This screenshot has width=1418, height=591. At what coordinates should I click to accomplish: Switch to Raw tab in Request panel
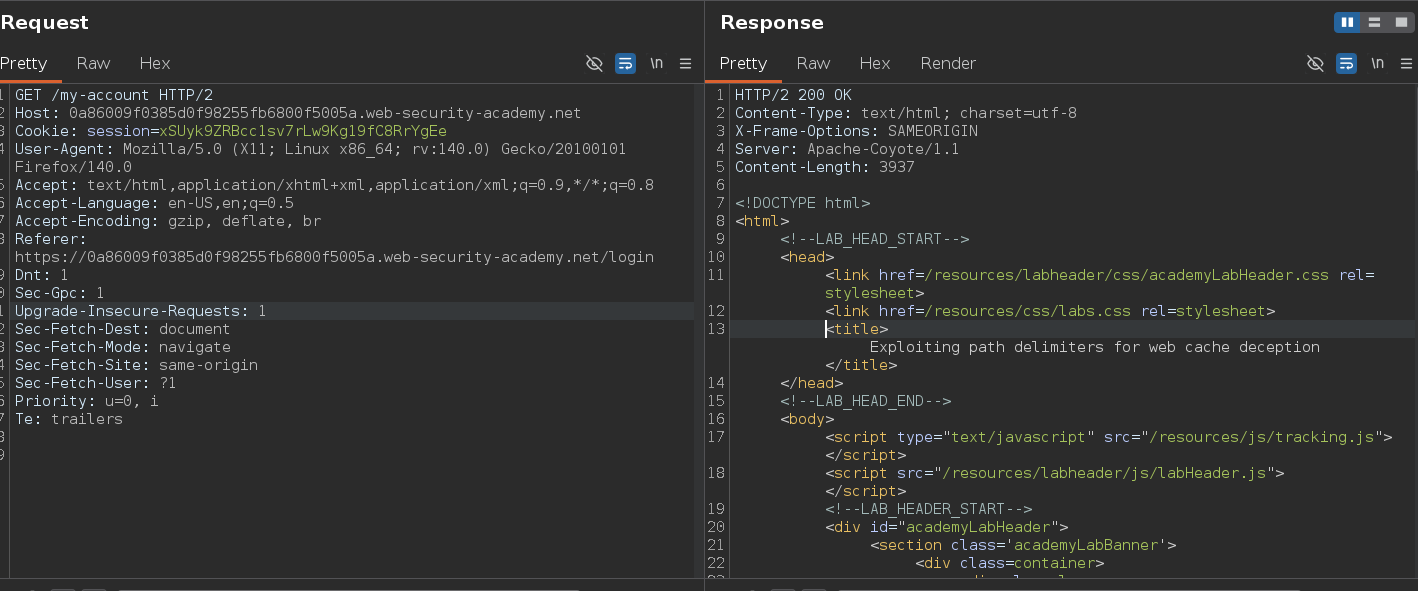(93, 63)
